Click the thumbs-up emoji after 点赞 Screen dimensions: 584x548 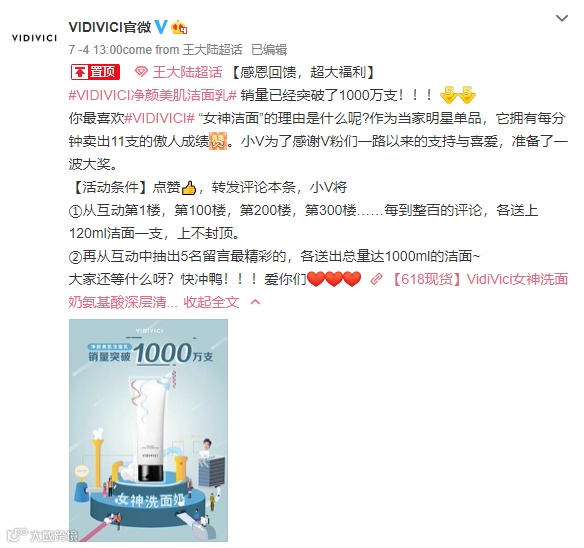pyautogui.click(x=188, y=187)
